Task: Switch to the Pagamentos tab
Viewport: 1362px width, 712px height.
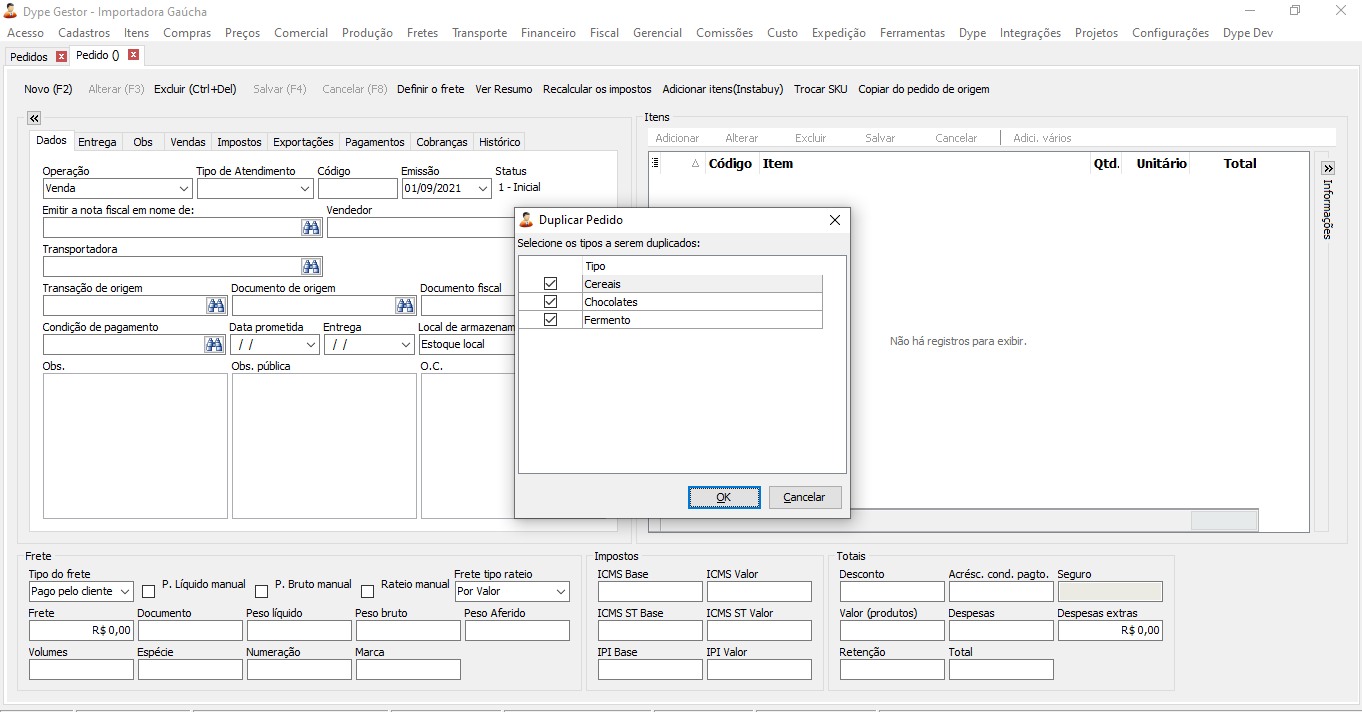Action: click(x=375, y=142)
